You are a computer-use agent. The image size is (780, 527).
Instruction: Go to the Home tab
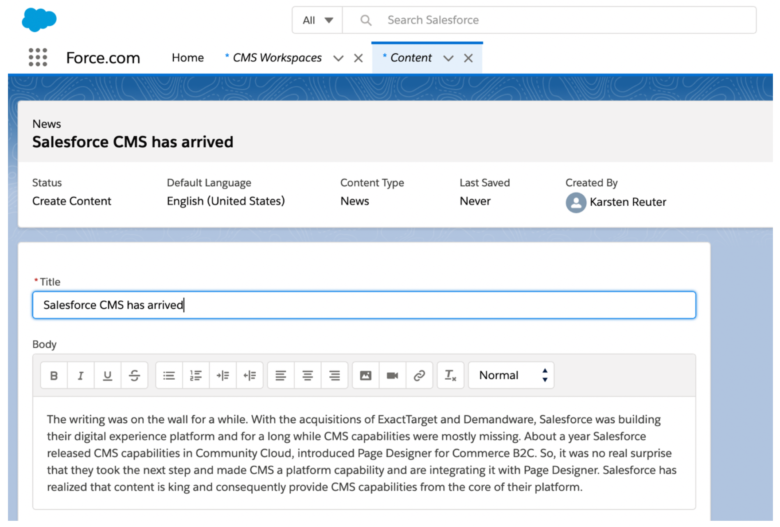click(x=188, y=58)
